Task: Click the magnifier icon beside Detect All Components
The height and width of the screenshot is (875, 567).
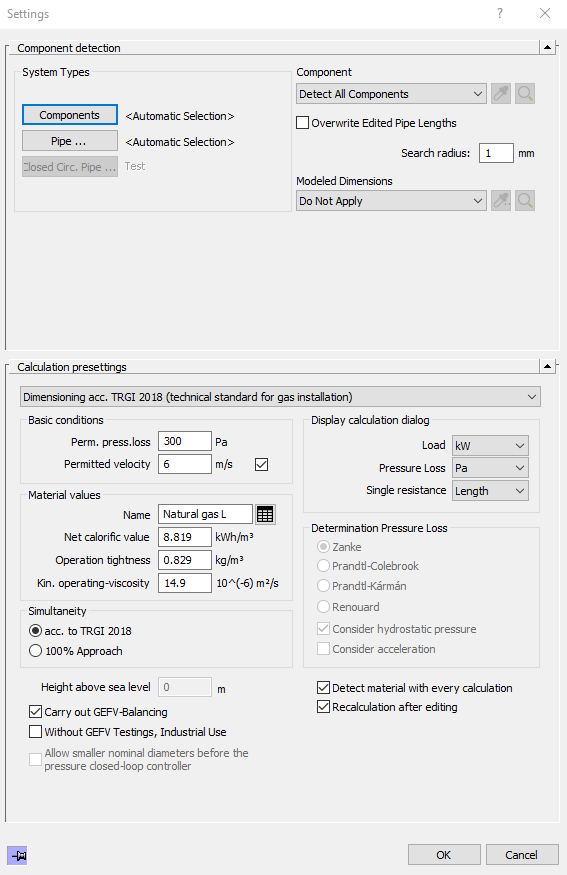Action: [x=525, y=93]
